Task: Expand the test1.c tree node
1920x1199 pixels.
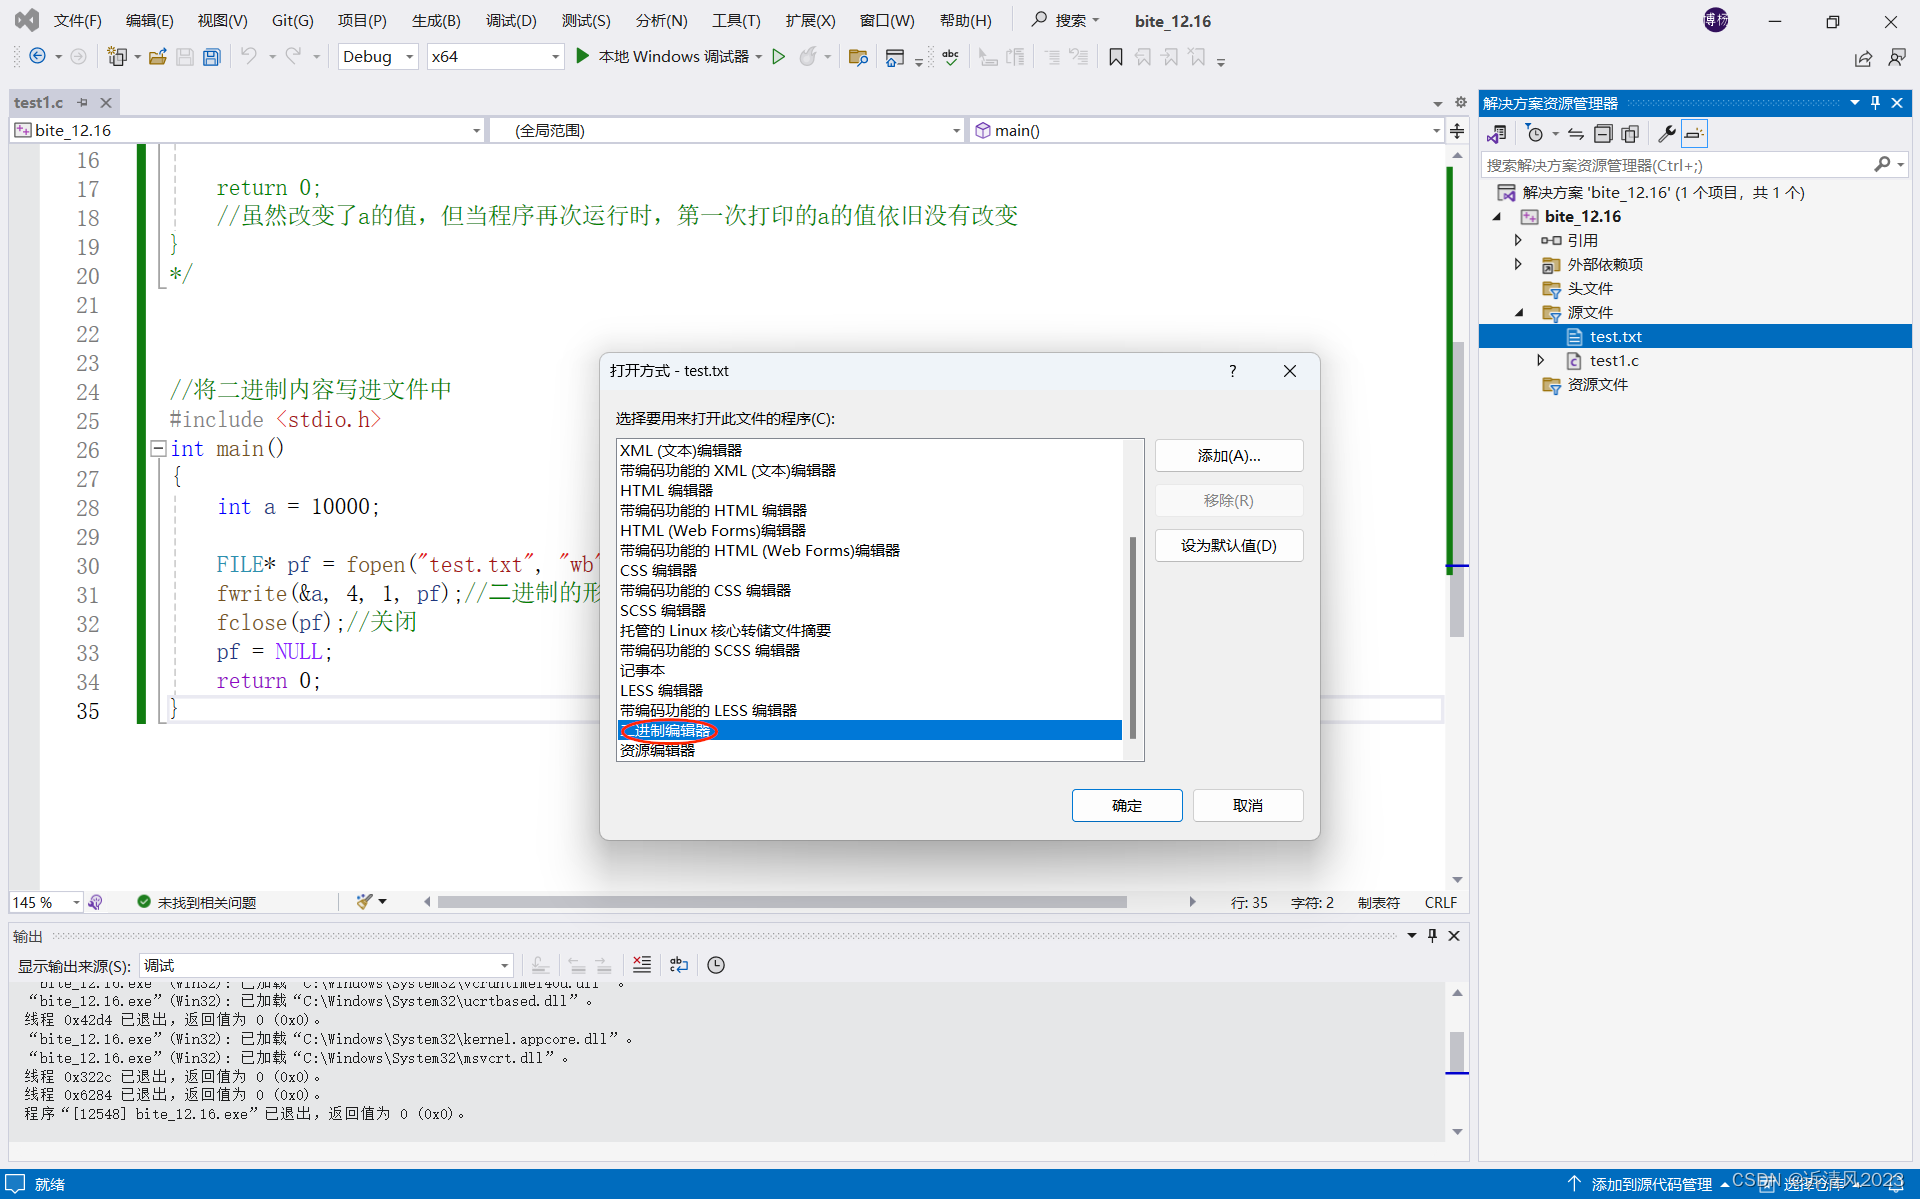Action: pyautogui.click(x=1541, y=360)
